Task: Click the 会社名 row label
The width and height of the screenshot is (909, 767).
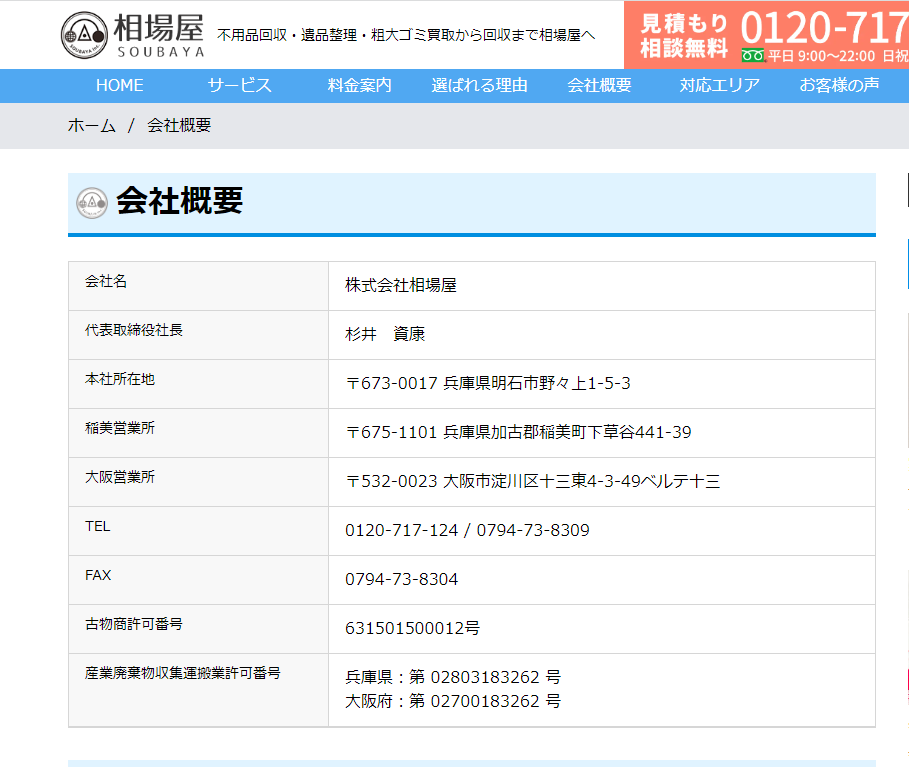Action: pyautogui.click(x=106, y=281)
